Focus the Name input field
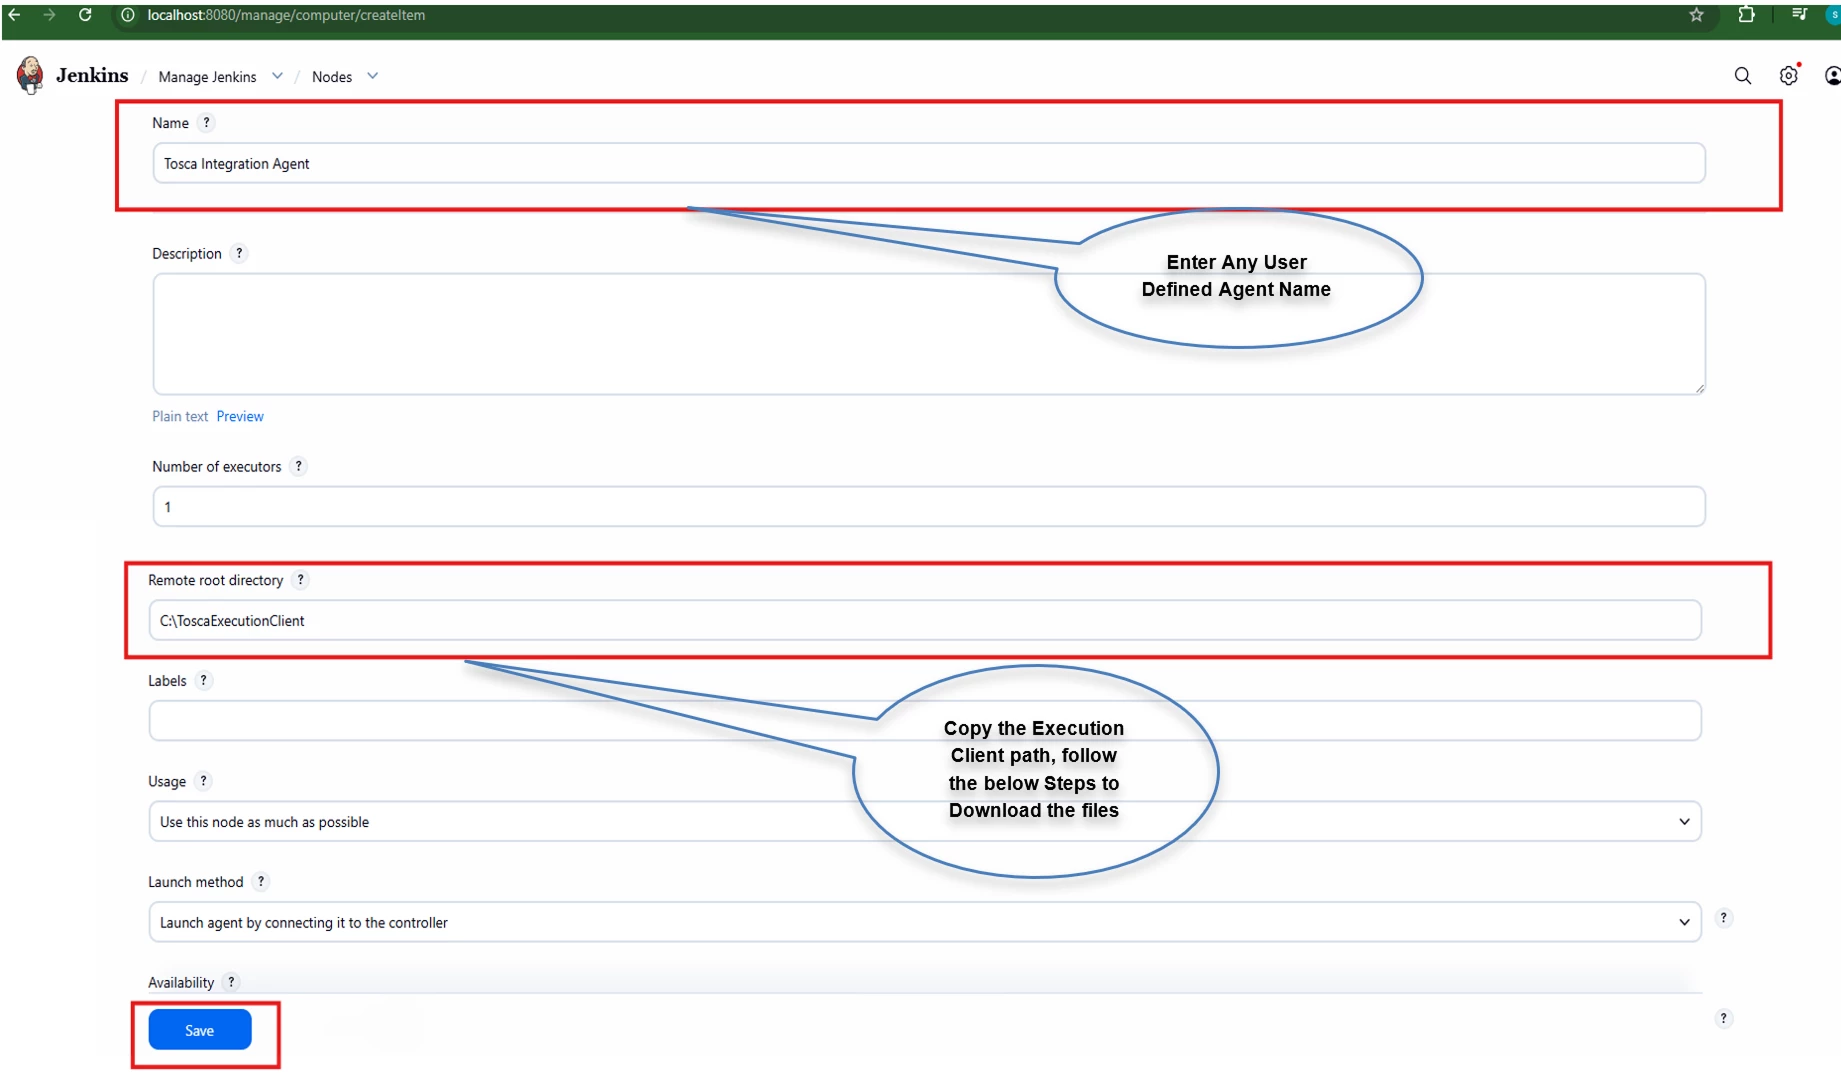This screenshot has width=1841, height=1090. [929, 163]
